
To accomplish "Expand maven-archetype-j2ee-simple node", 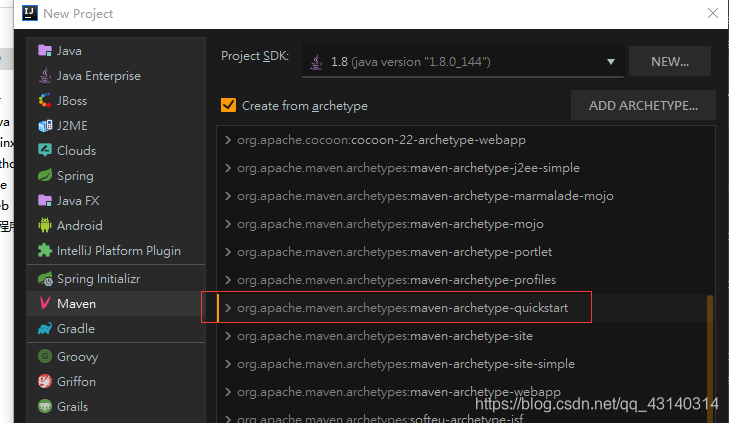I will click(228, 168).
